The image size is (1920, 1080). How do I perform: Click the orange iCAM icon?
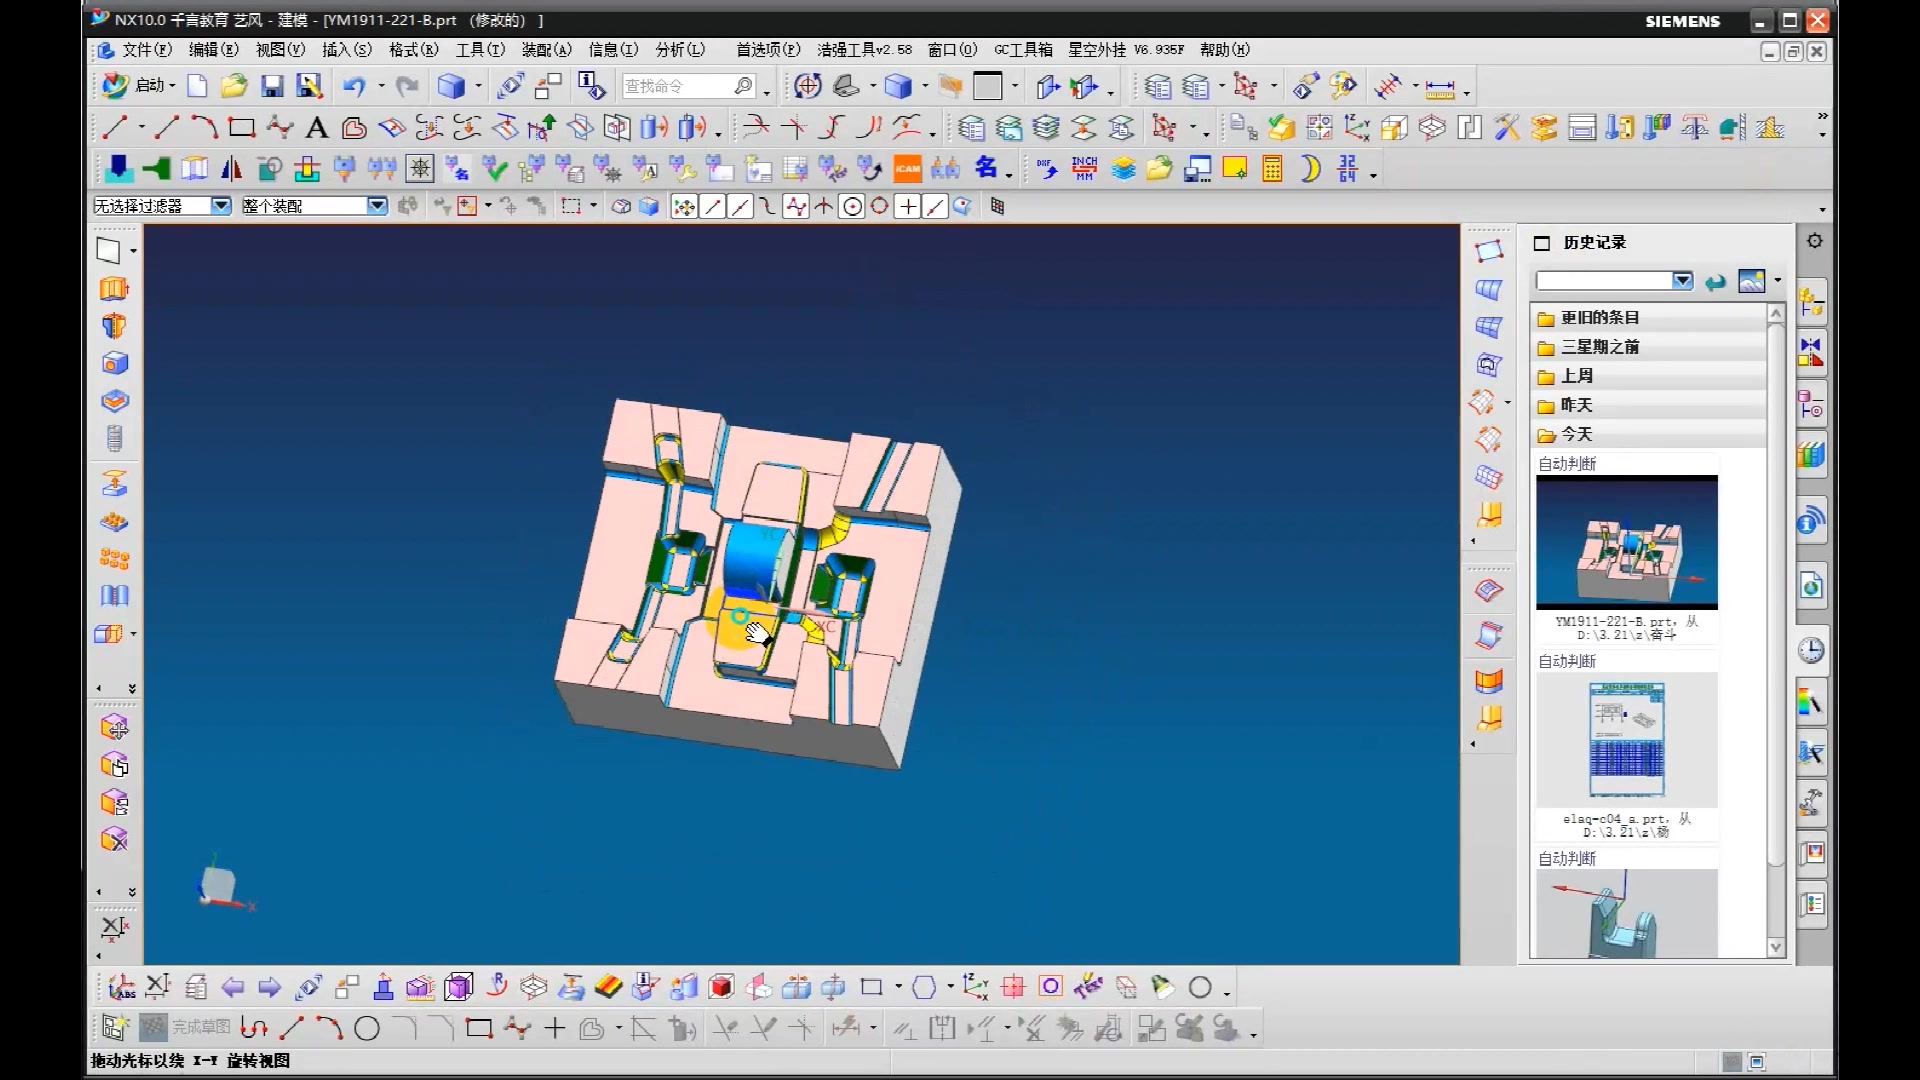(x=907, y=169)
